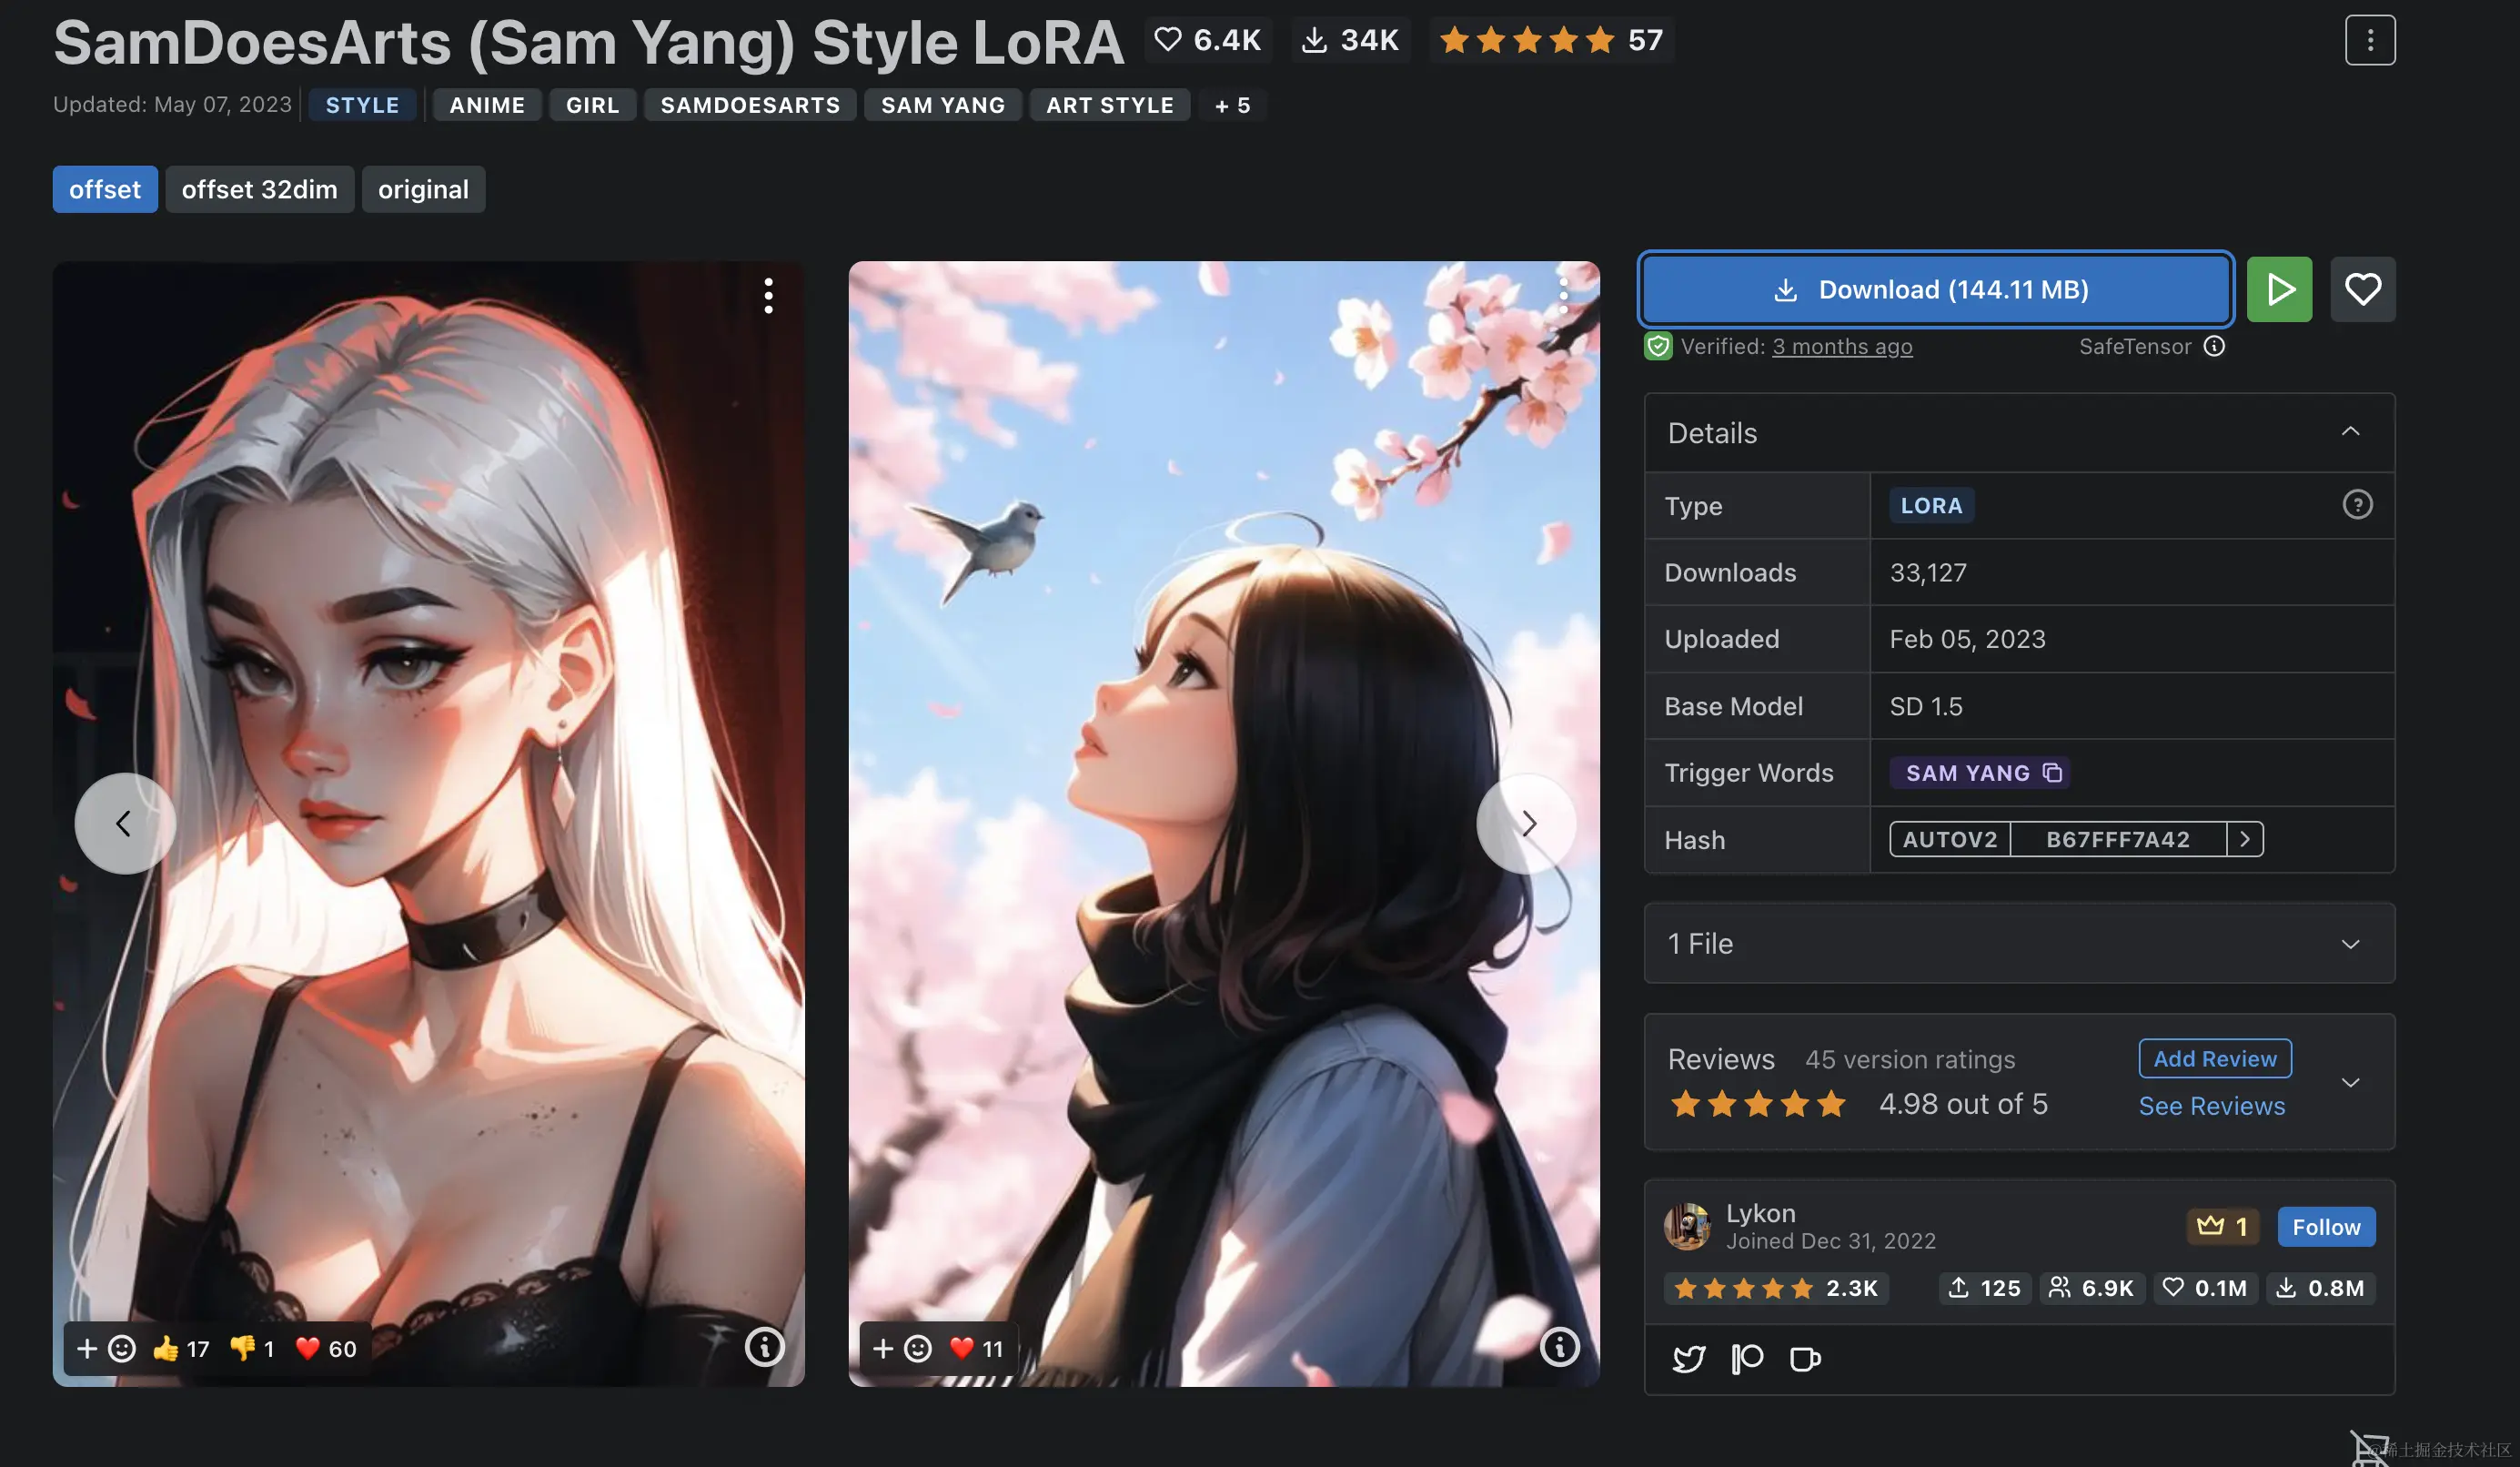Open the Ko-fi coffee cup link icon
This screenshot has height=1467, width=2520.
click(1804, 1359)
